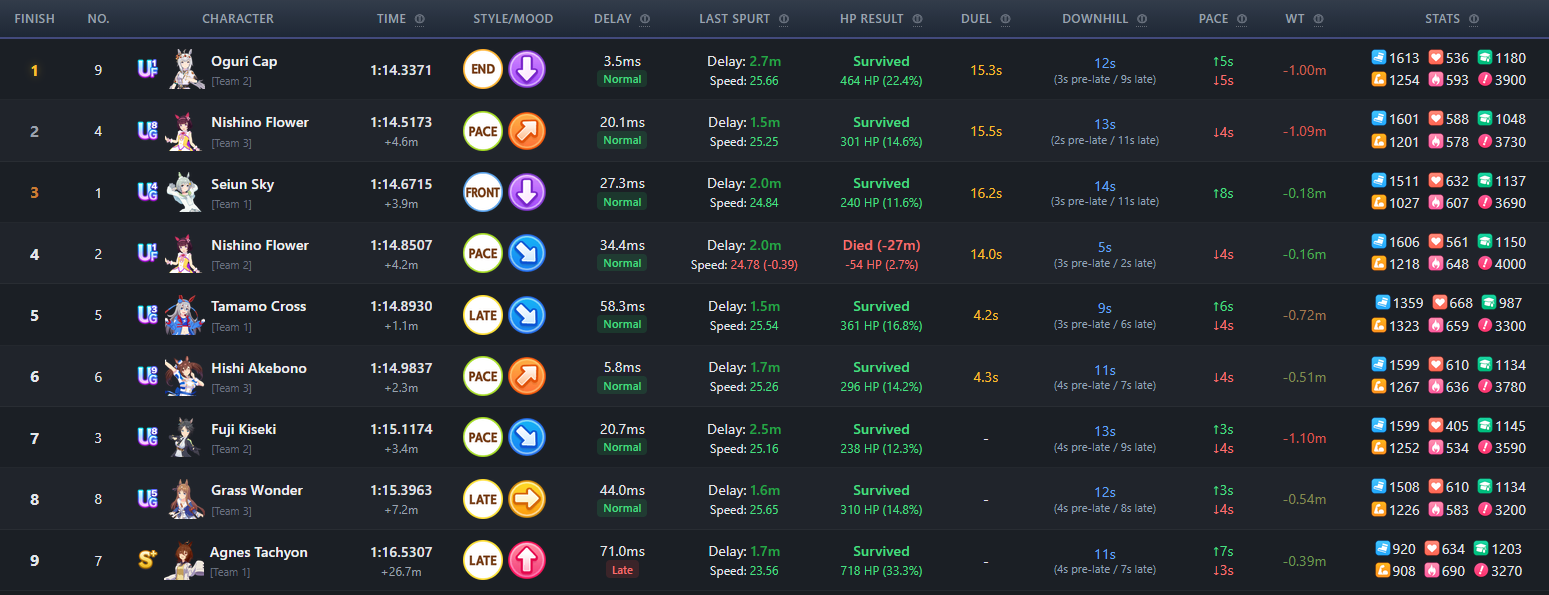The image size is (1549, 595).
Task: Click the '[Team 1]' label under Seiun Sky
Action: [x=231, y=203]
